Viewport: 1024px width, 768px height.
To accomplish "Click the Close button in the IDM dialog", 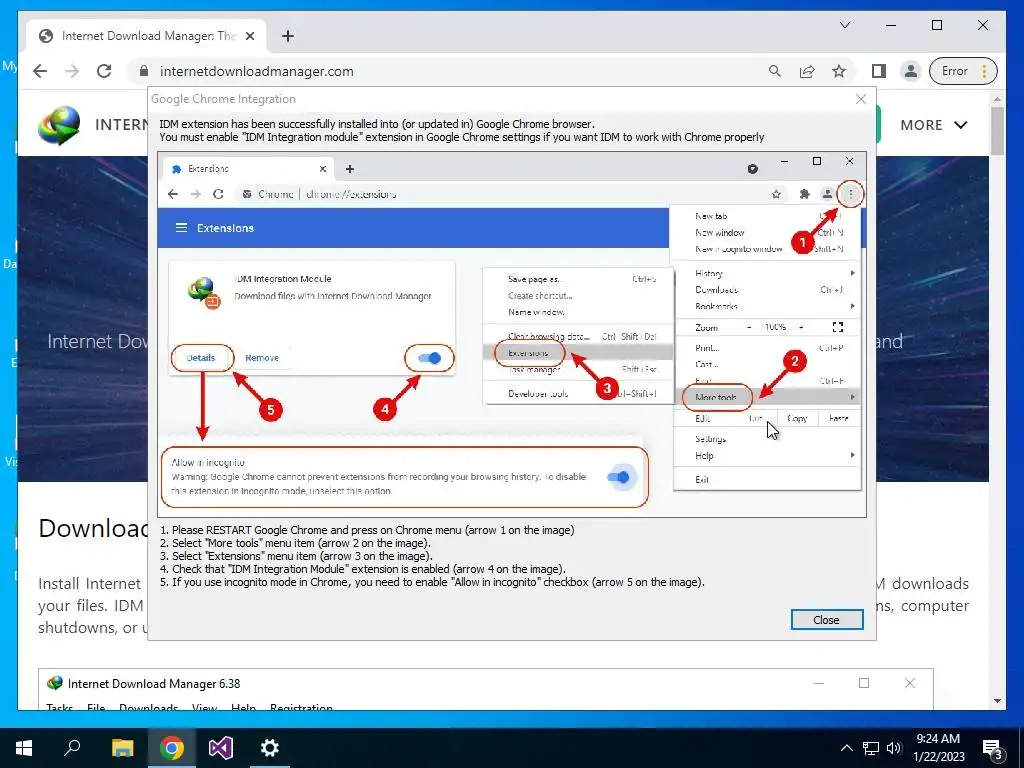I will click(x=827, y=620).
